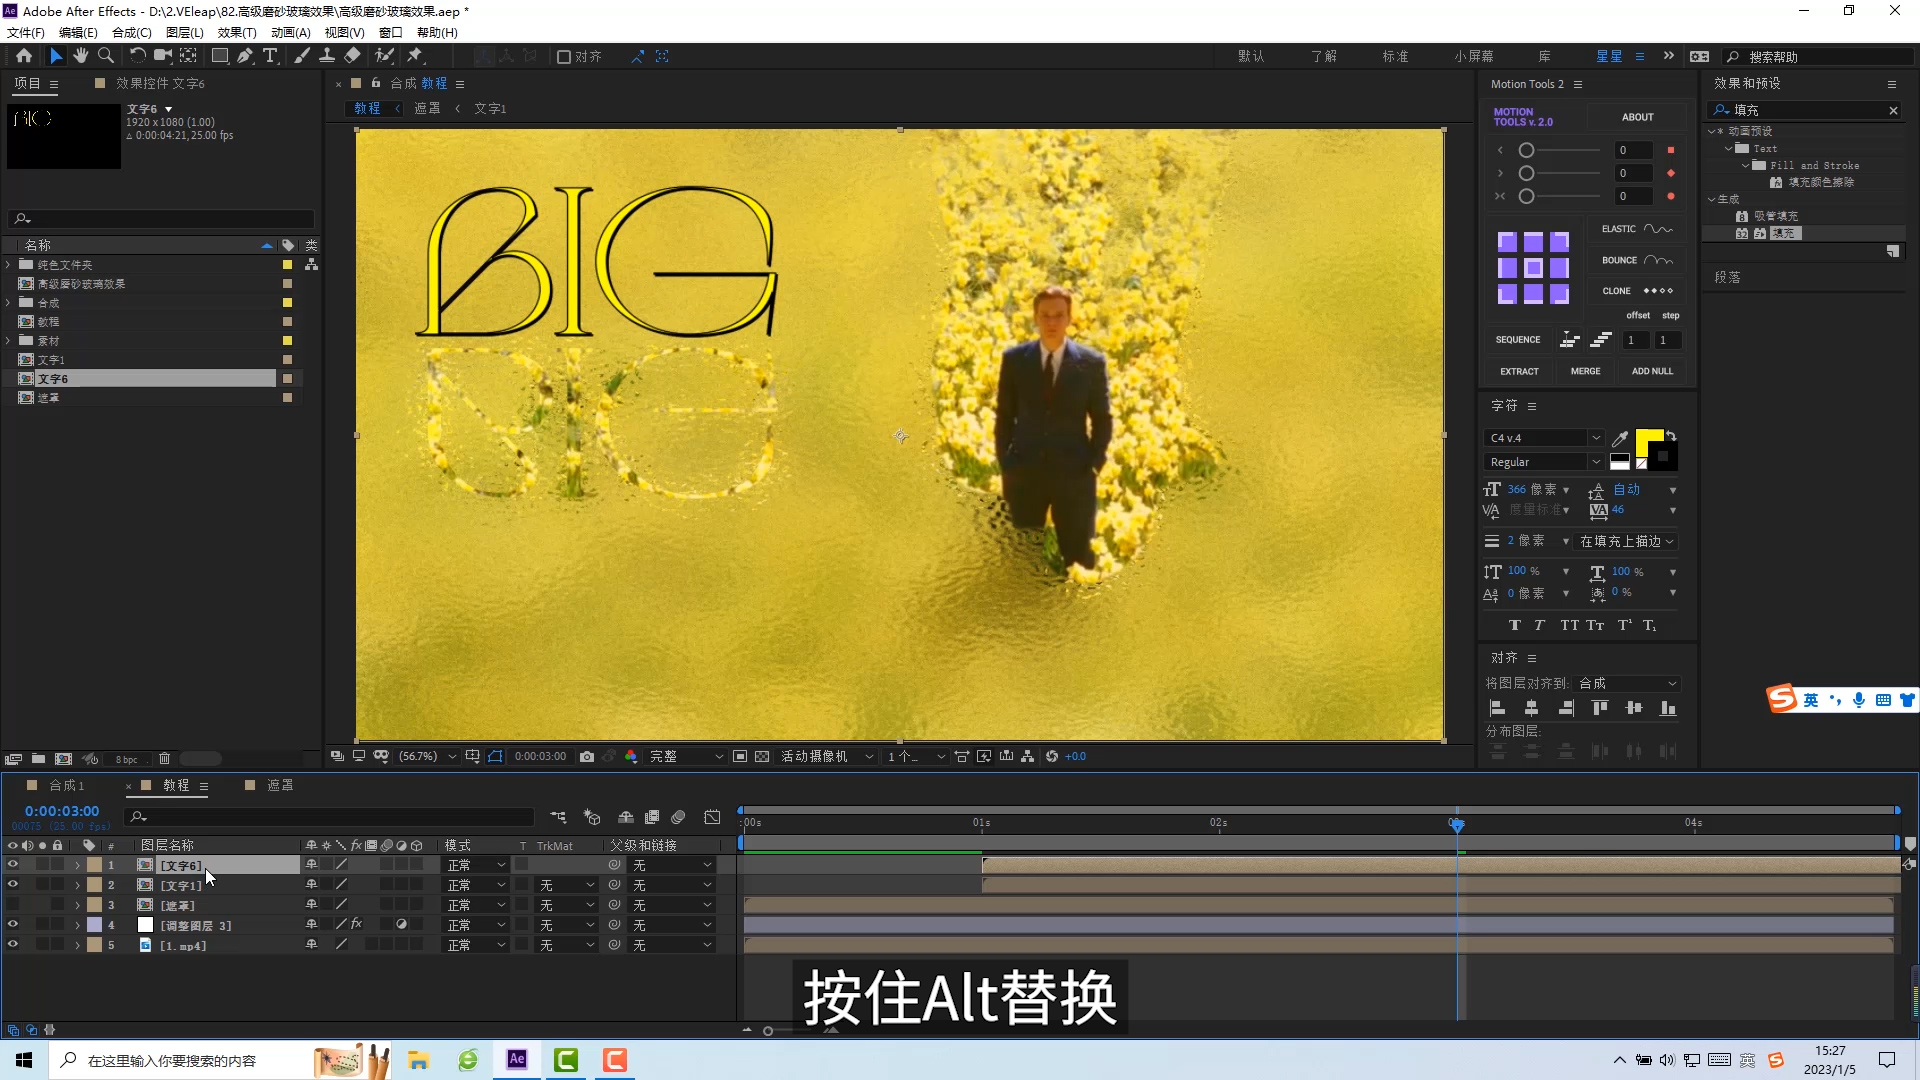Open the viewer zoom (56.7%) dropdown

click(x=427, y=756)
